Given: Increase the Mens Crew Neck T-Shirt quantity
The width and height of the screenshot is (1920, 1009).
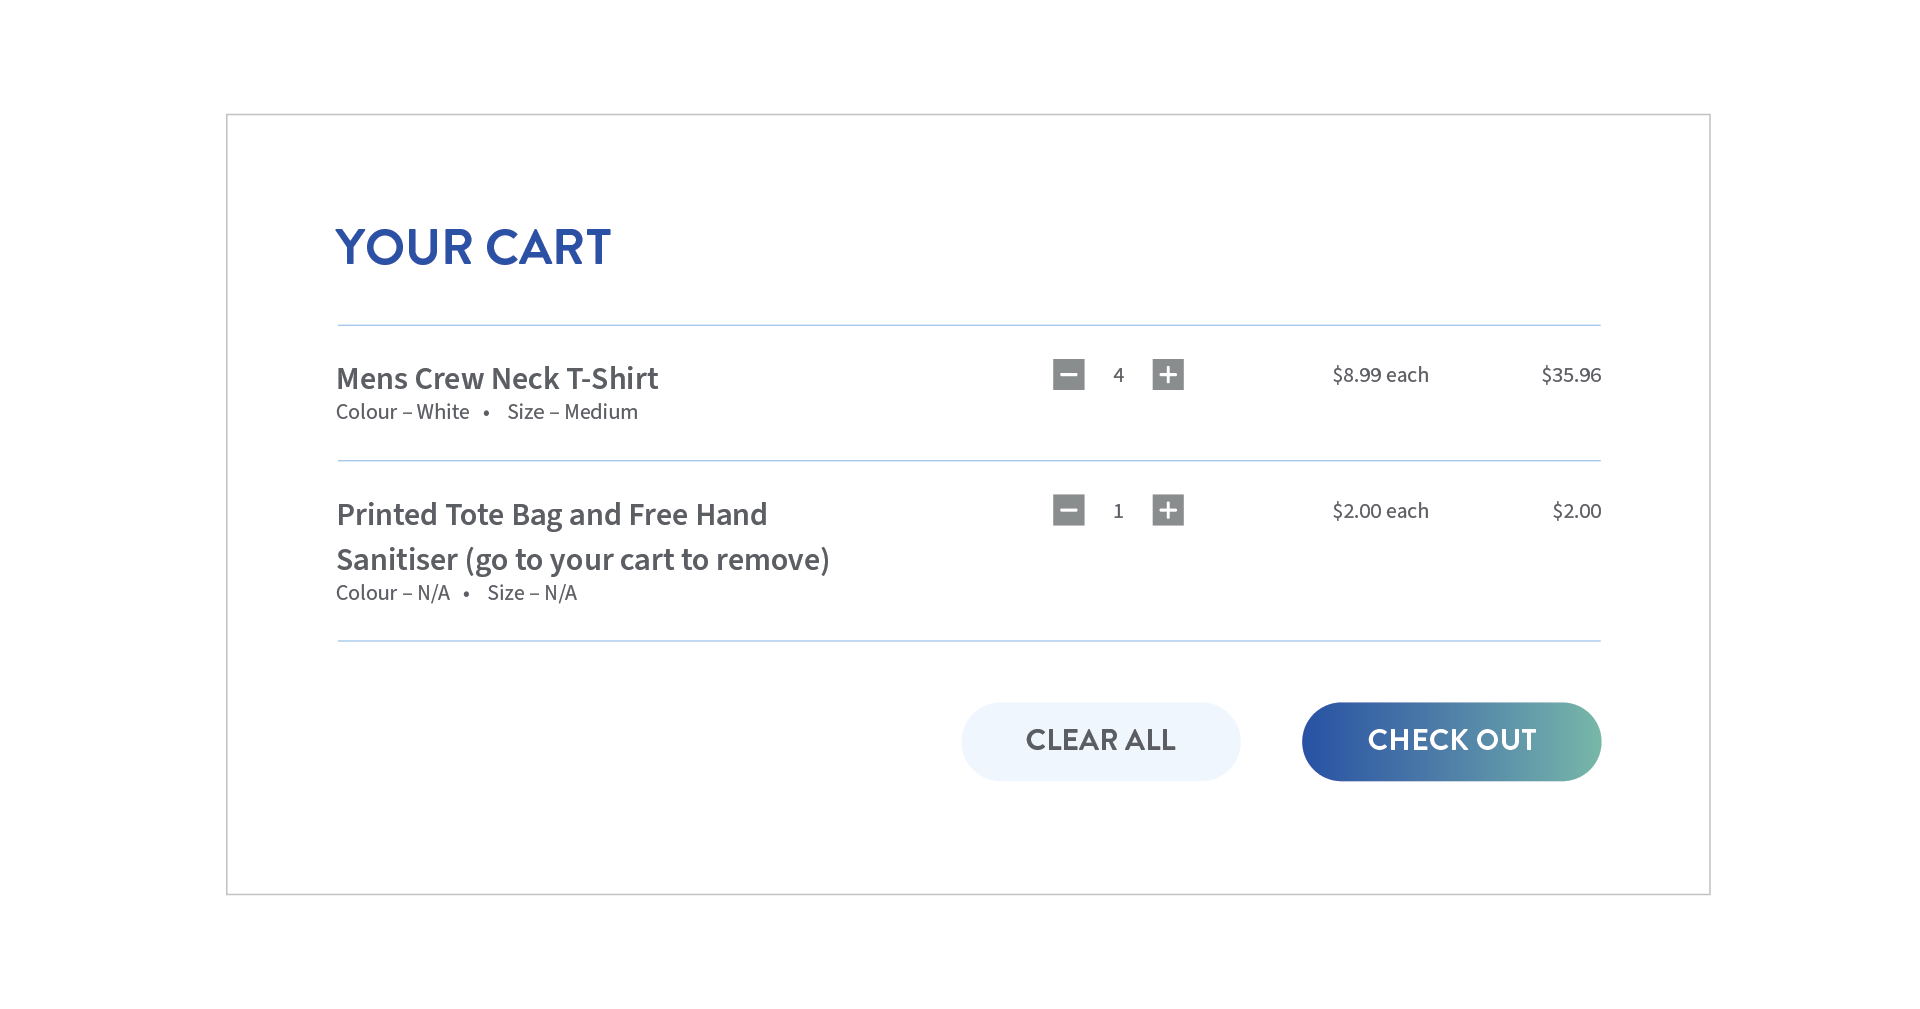Looking at the screenshot, I should coord(1168,375).
